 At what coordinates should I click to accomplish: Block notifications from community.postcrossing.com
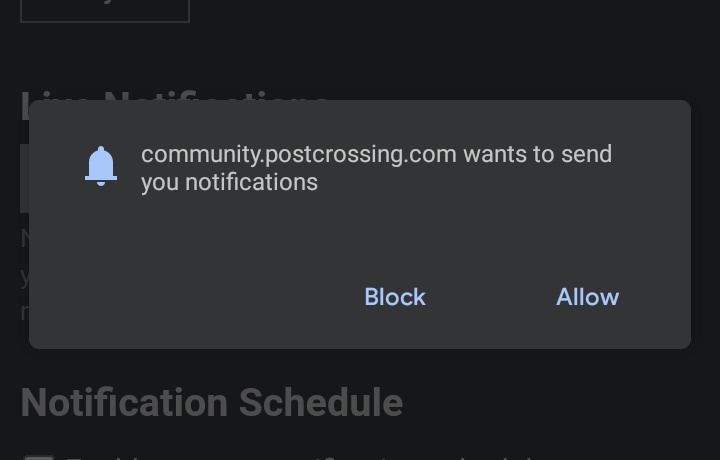395,297
